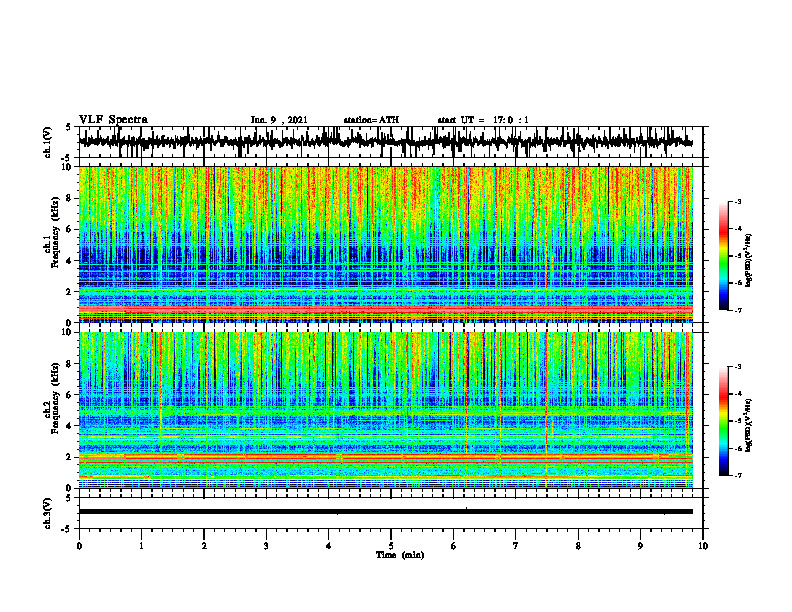The width and height of the screenshot is (792, 612).
Task: Click bottom time axis tick label "10"
Action: [703, 546]
